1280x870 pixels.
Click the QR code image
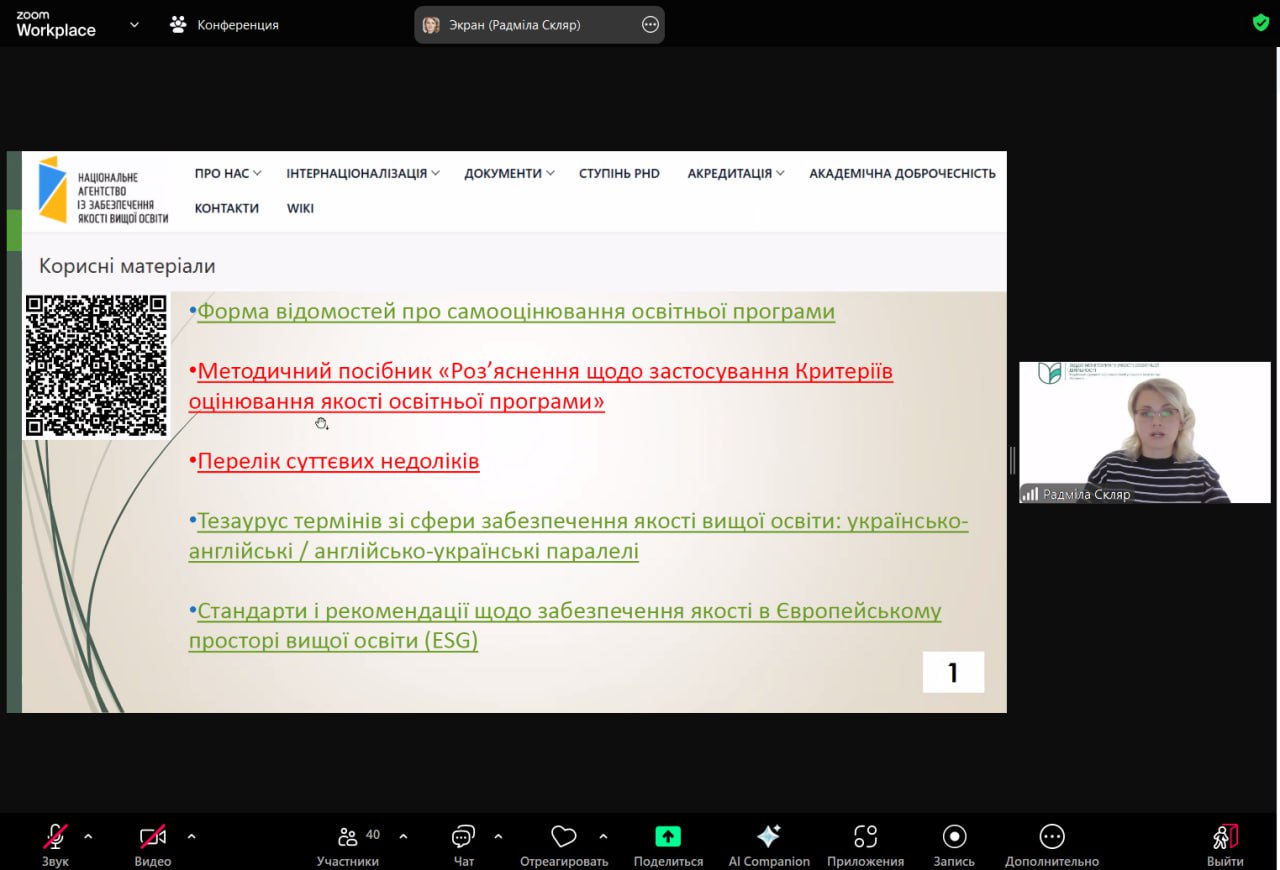click(96, 365)
